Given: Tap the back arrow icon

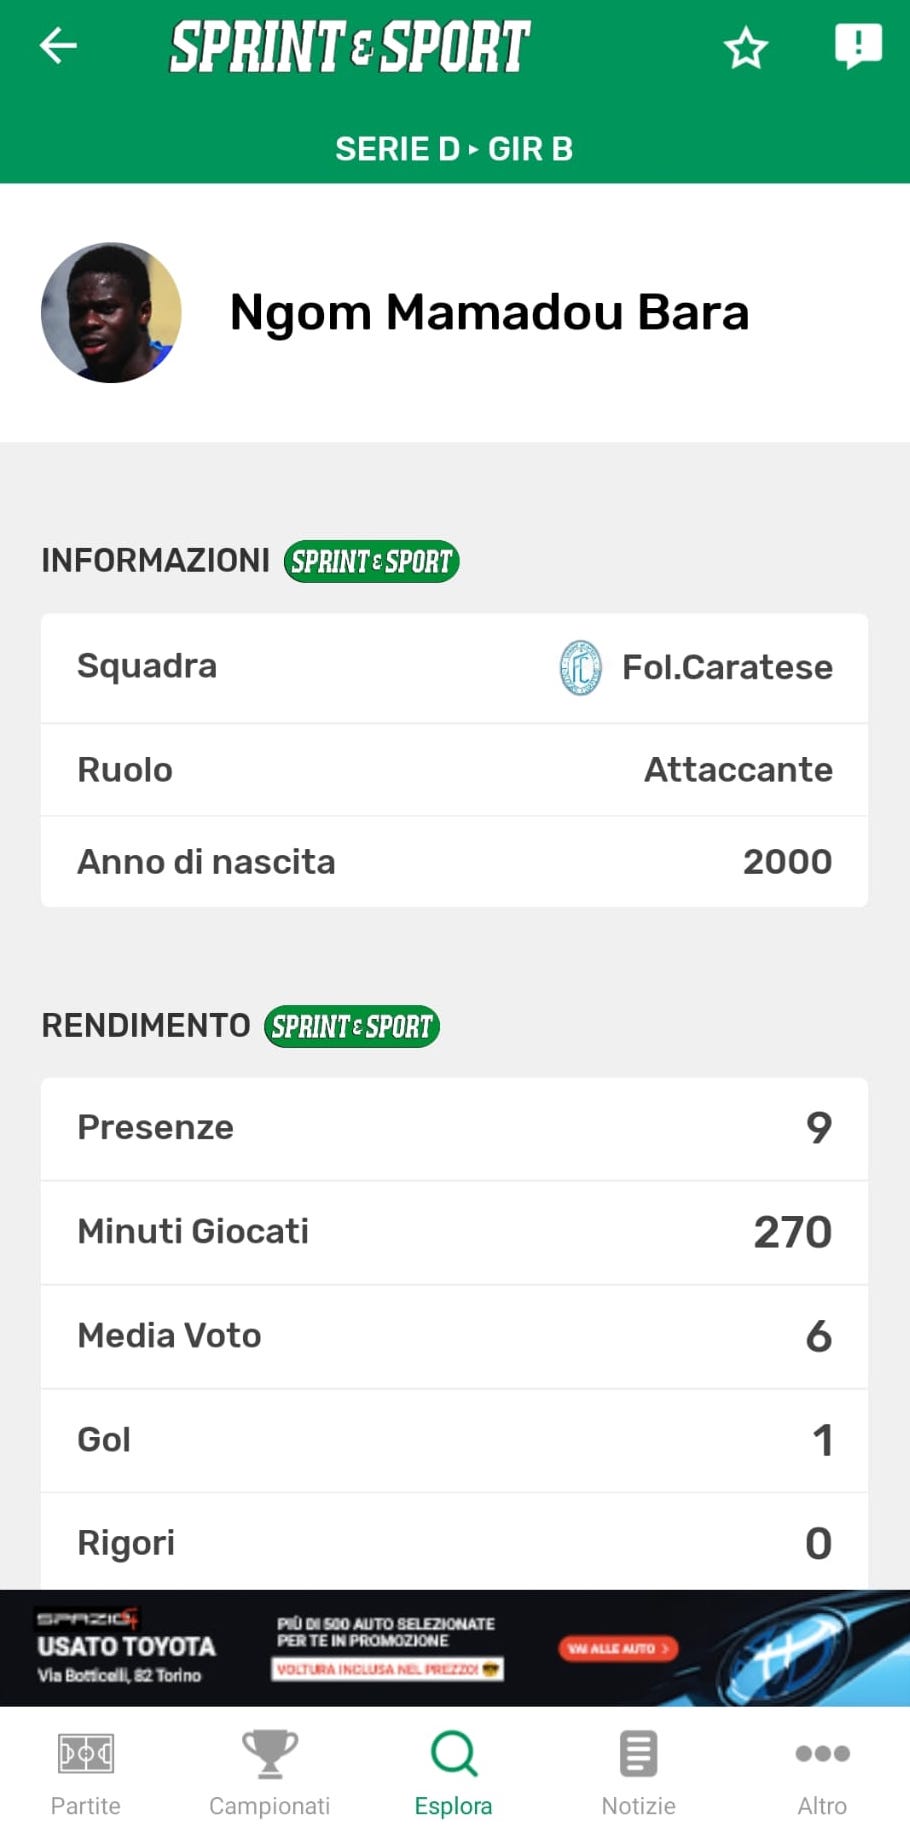Looking at the screenshot, I should click(58, 46).
